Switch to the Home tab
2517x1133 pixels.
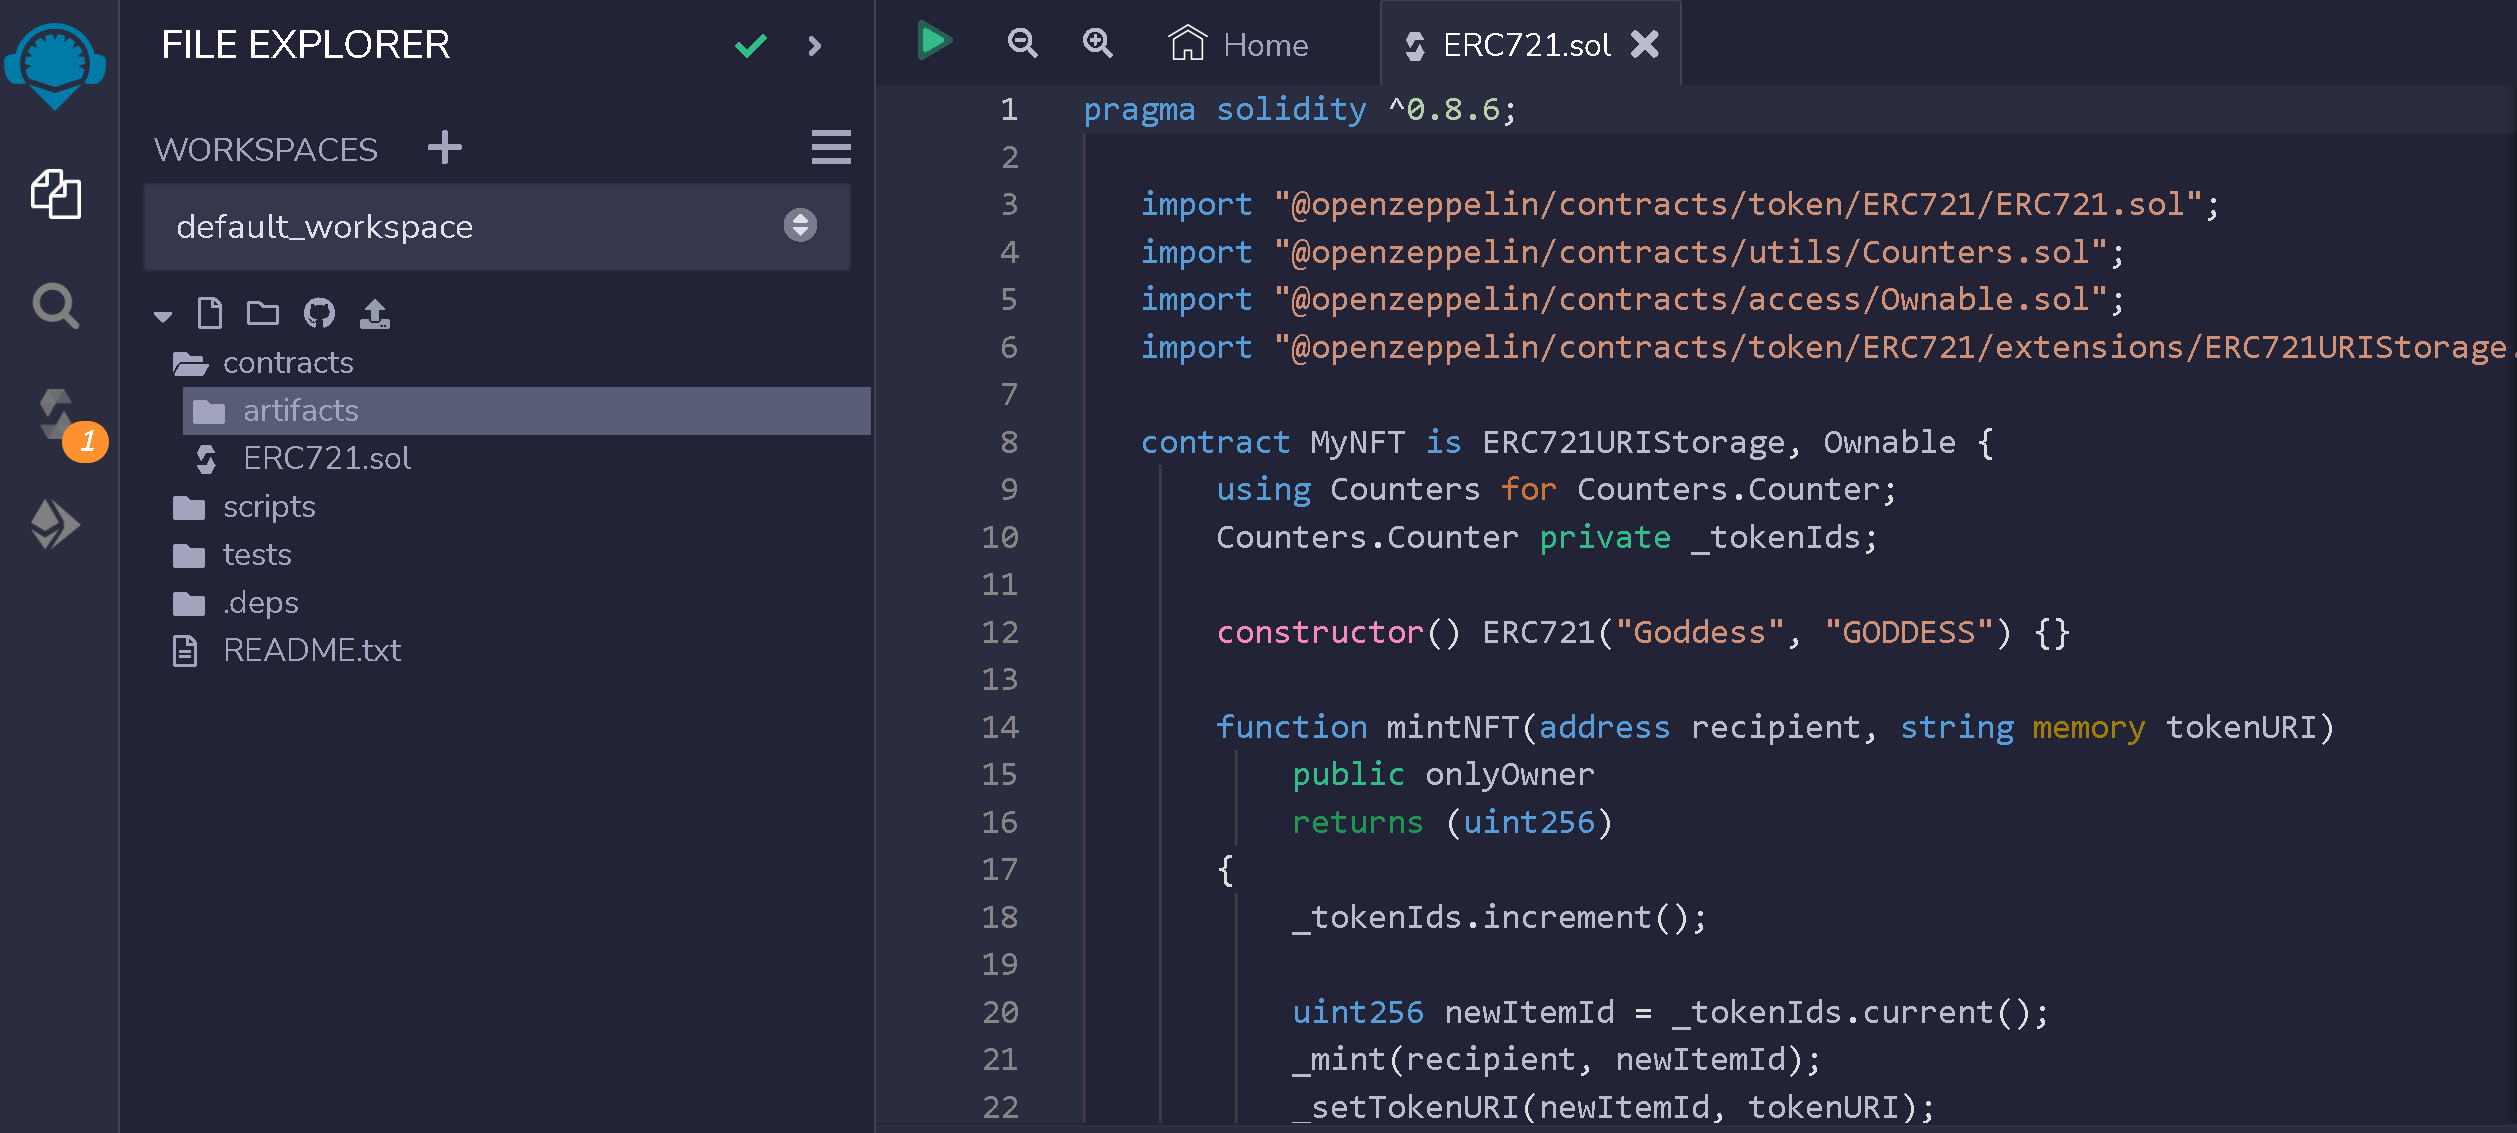pyautogui.click(x=1238, y=45)
